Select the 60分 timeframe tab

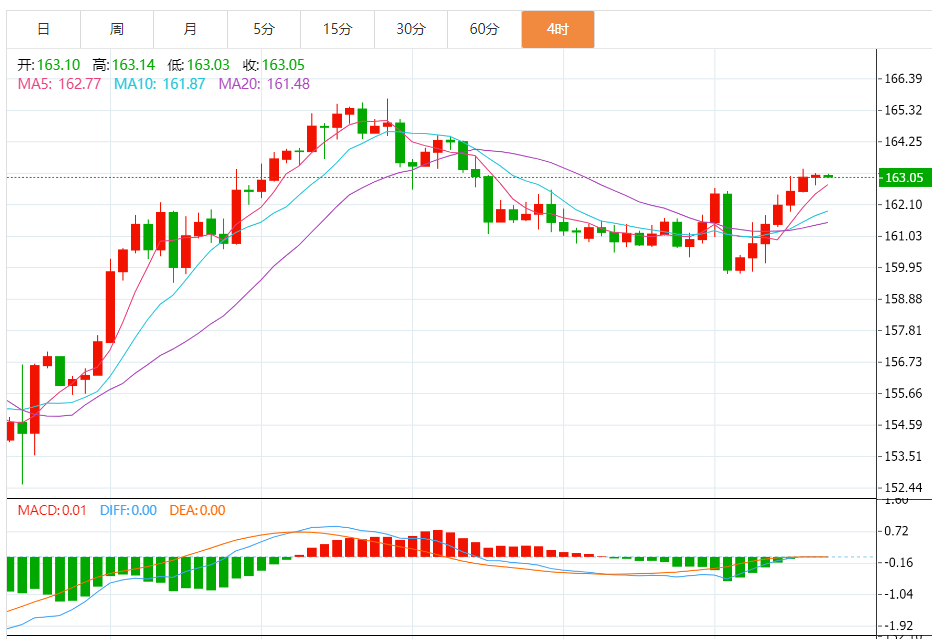484,29
